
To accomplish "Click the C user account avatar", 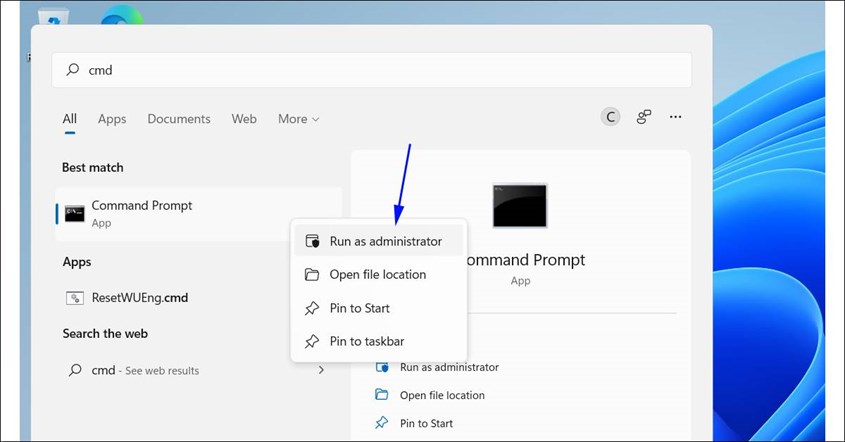I will tap(610, 117).
